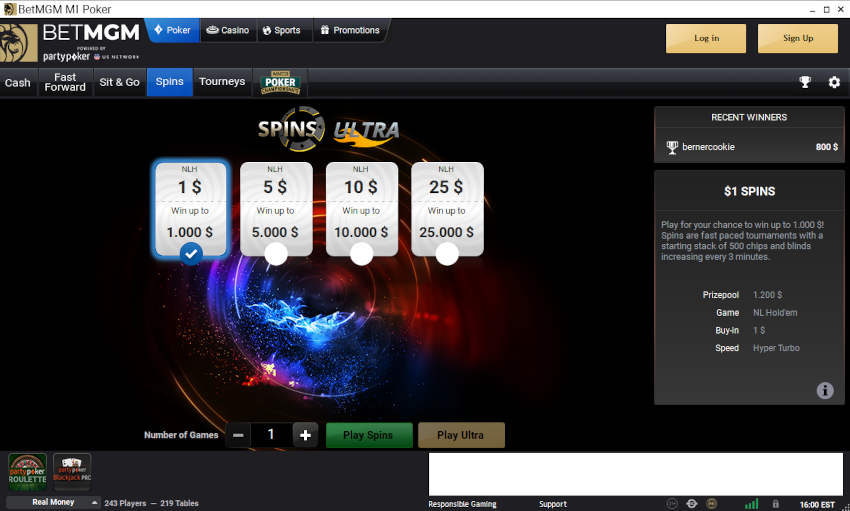
Task: Click the eye icon in status bar
Action: (692, 504)
